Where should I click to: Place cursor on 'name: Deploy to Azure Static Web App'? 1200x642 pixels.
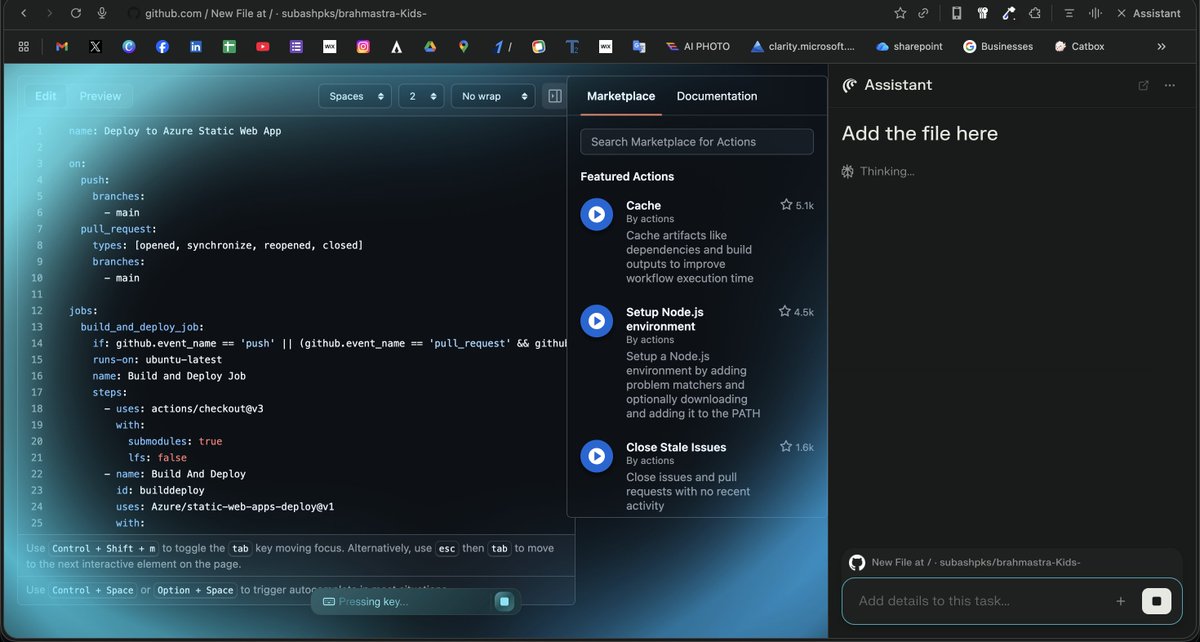coord(175,130)
